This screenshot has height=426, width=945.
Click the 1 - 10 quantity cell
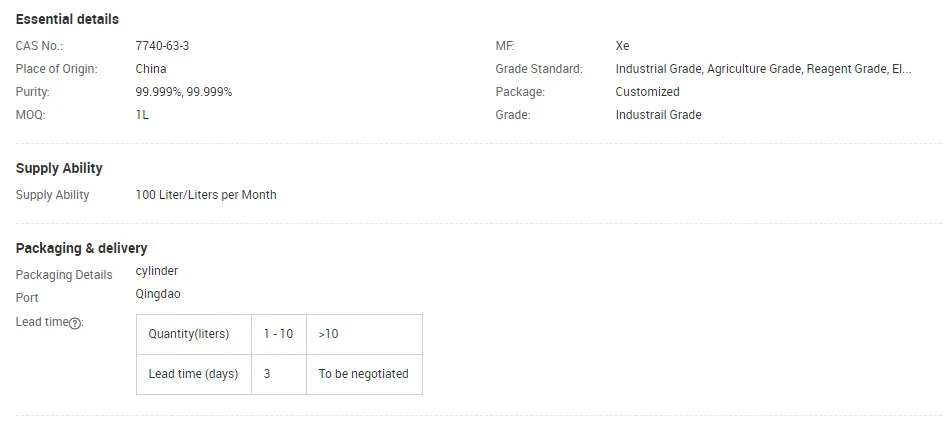(279, 334)
